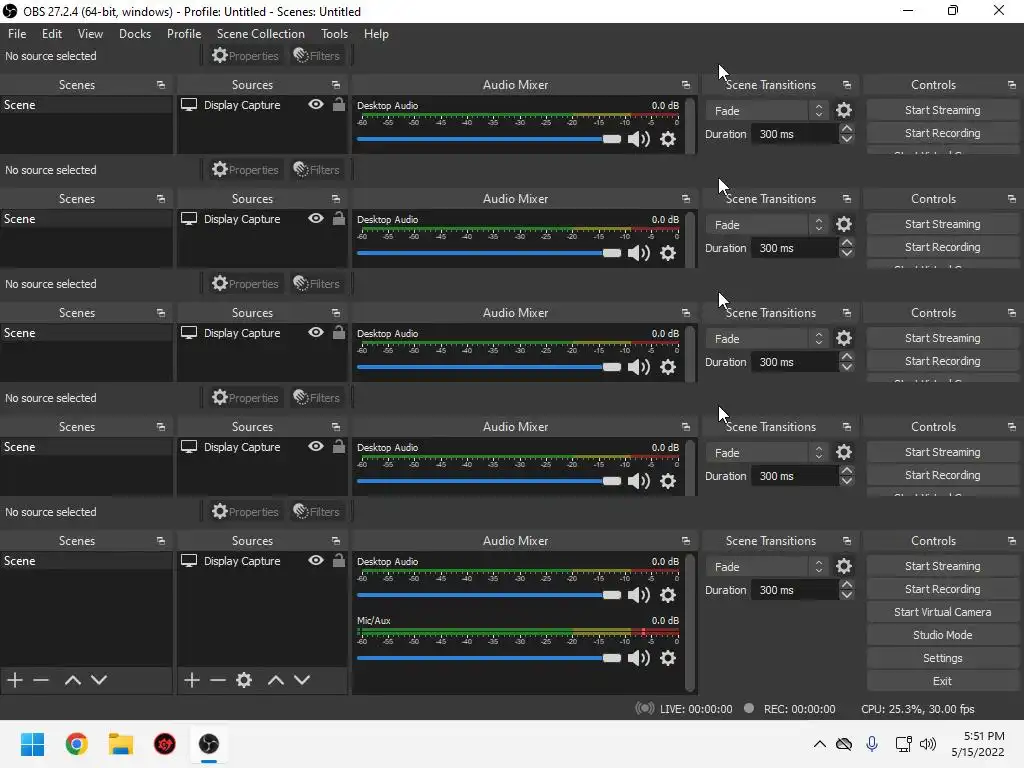Image resolution: width=1024 pixels, height=768 pixels.
Task: Move the source up with the Sources toolbar arrow
Action: 276,680
